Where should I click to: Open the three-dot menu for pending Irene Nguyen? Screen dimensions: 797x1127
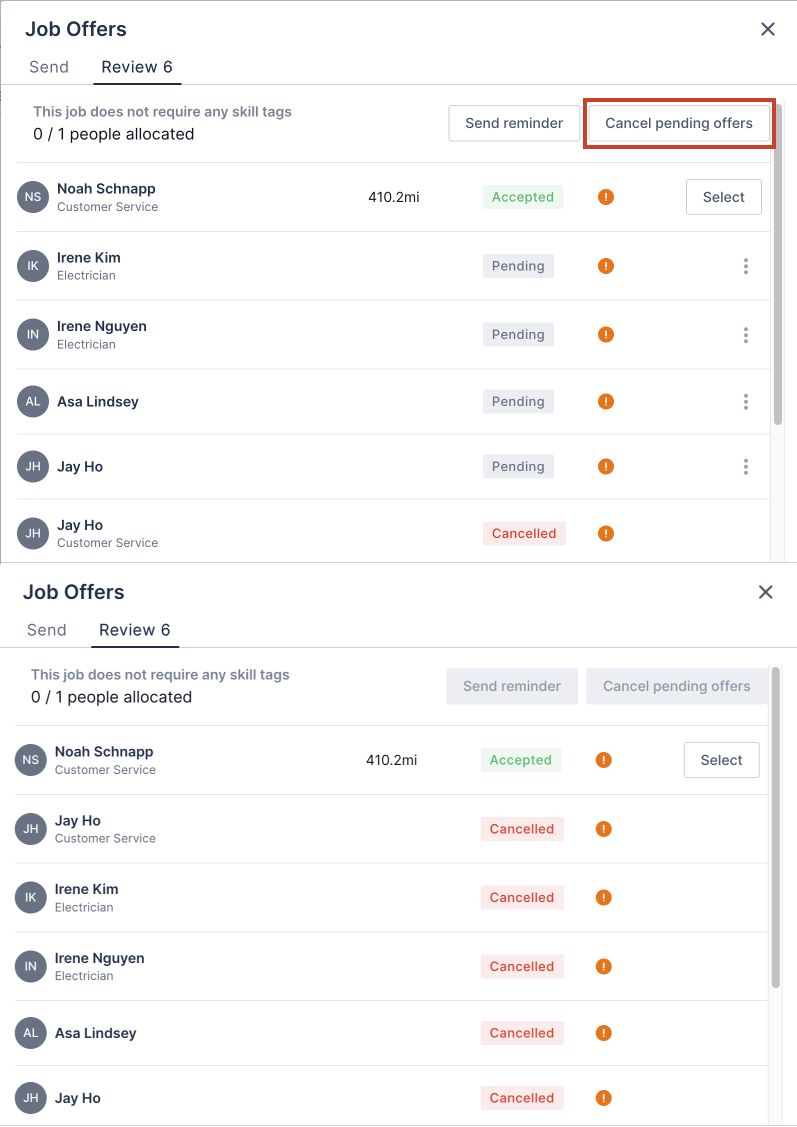(746, 335)
